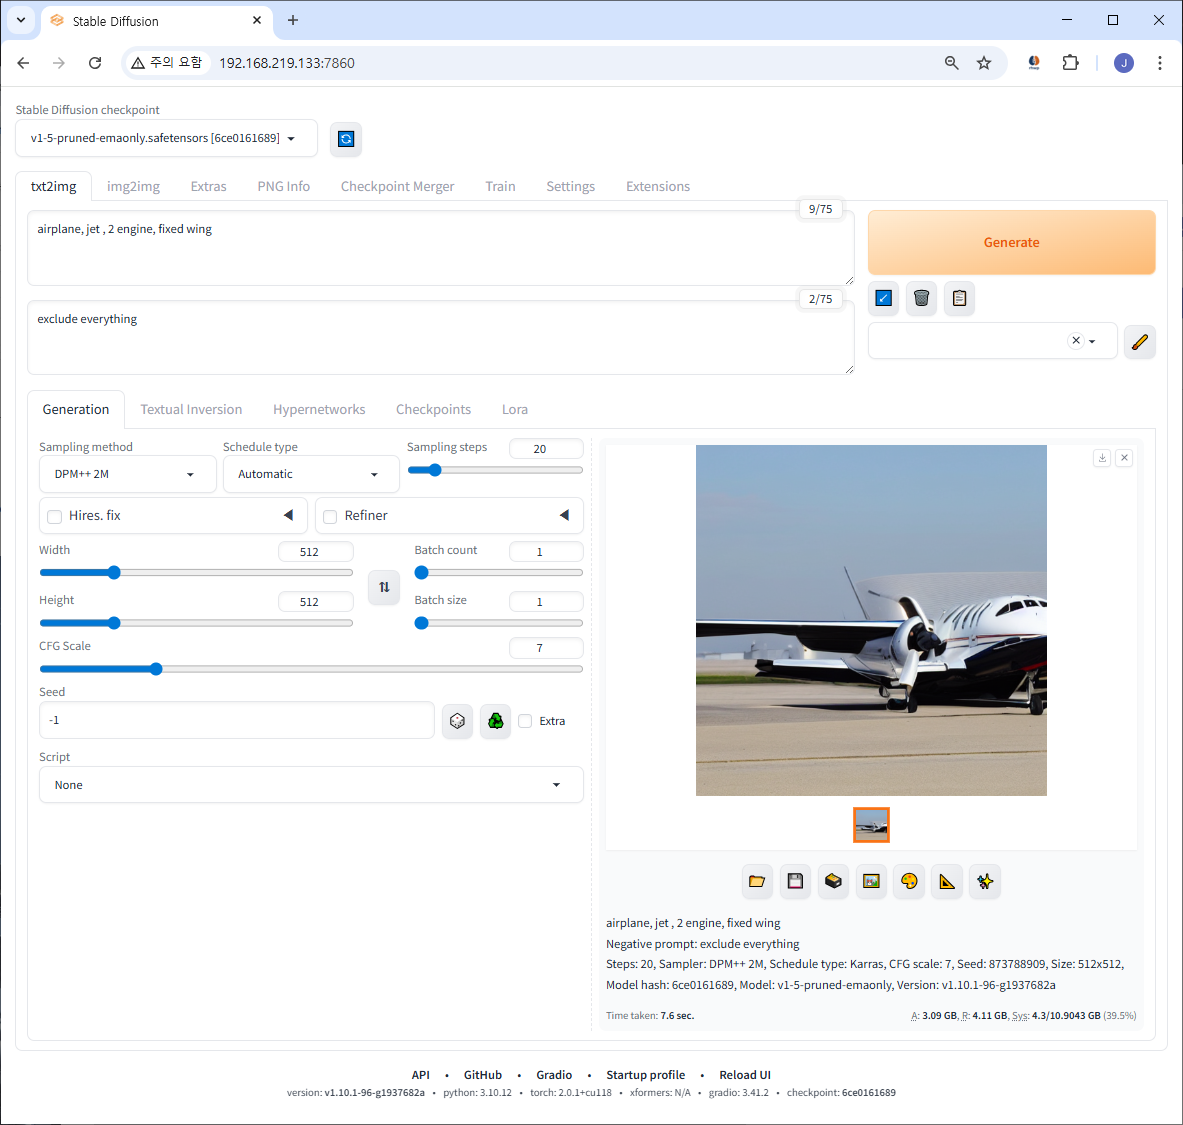Viewport: 1183px width, 1125px height.
Task: Switch to Lora tab
Action: [515, 410]
